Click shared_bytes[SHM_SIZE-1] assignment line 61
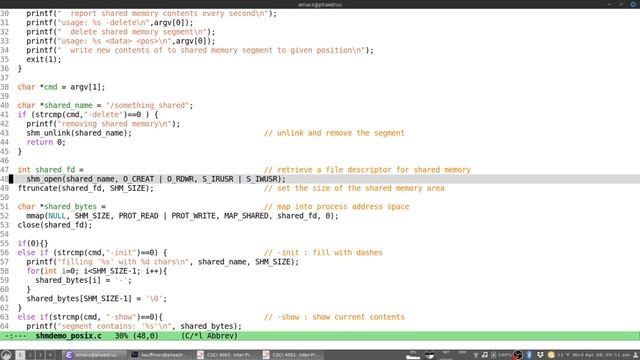The image size is (640, 360). (x=97, y=299)
